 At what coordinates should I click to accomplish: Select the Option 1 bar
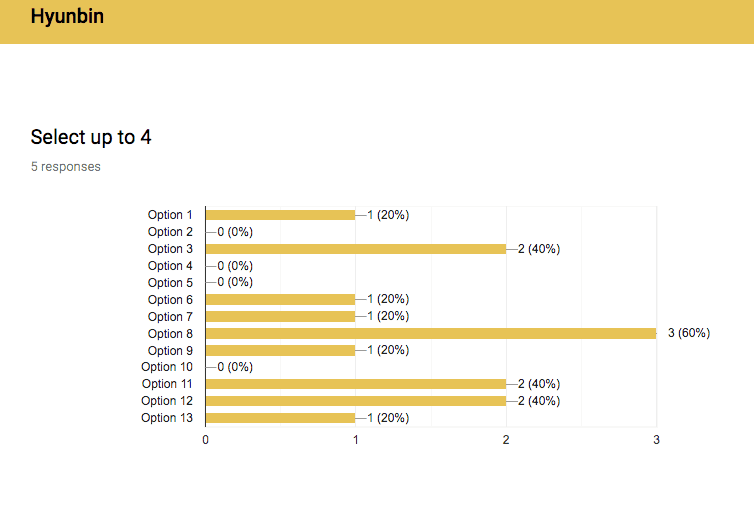coord(280,215)
